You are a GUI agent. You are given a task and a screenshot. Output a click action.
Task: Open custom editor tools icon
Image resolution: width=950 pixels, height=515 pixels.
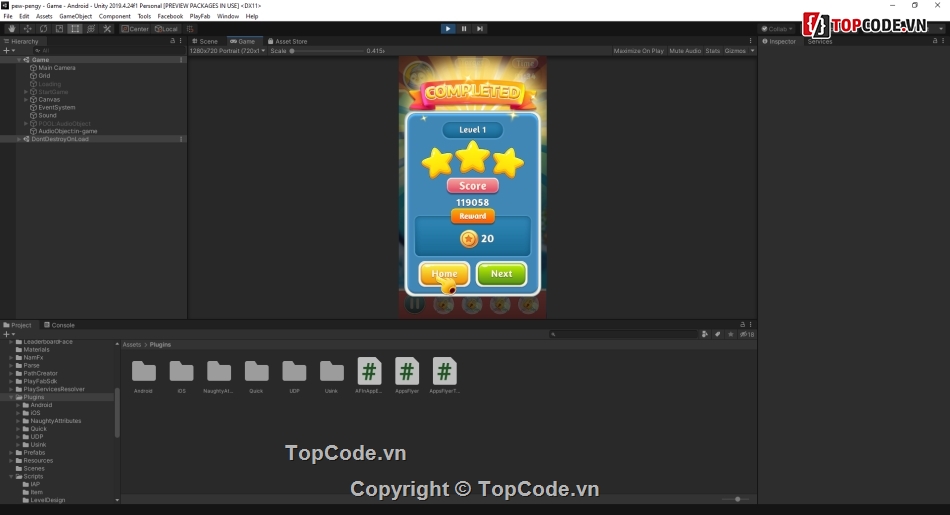pos(107,28)
